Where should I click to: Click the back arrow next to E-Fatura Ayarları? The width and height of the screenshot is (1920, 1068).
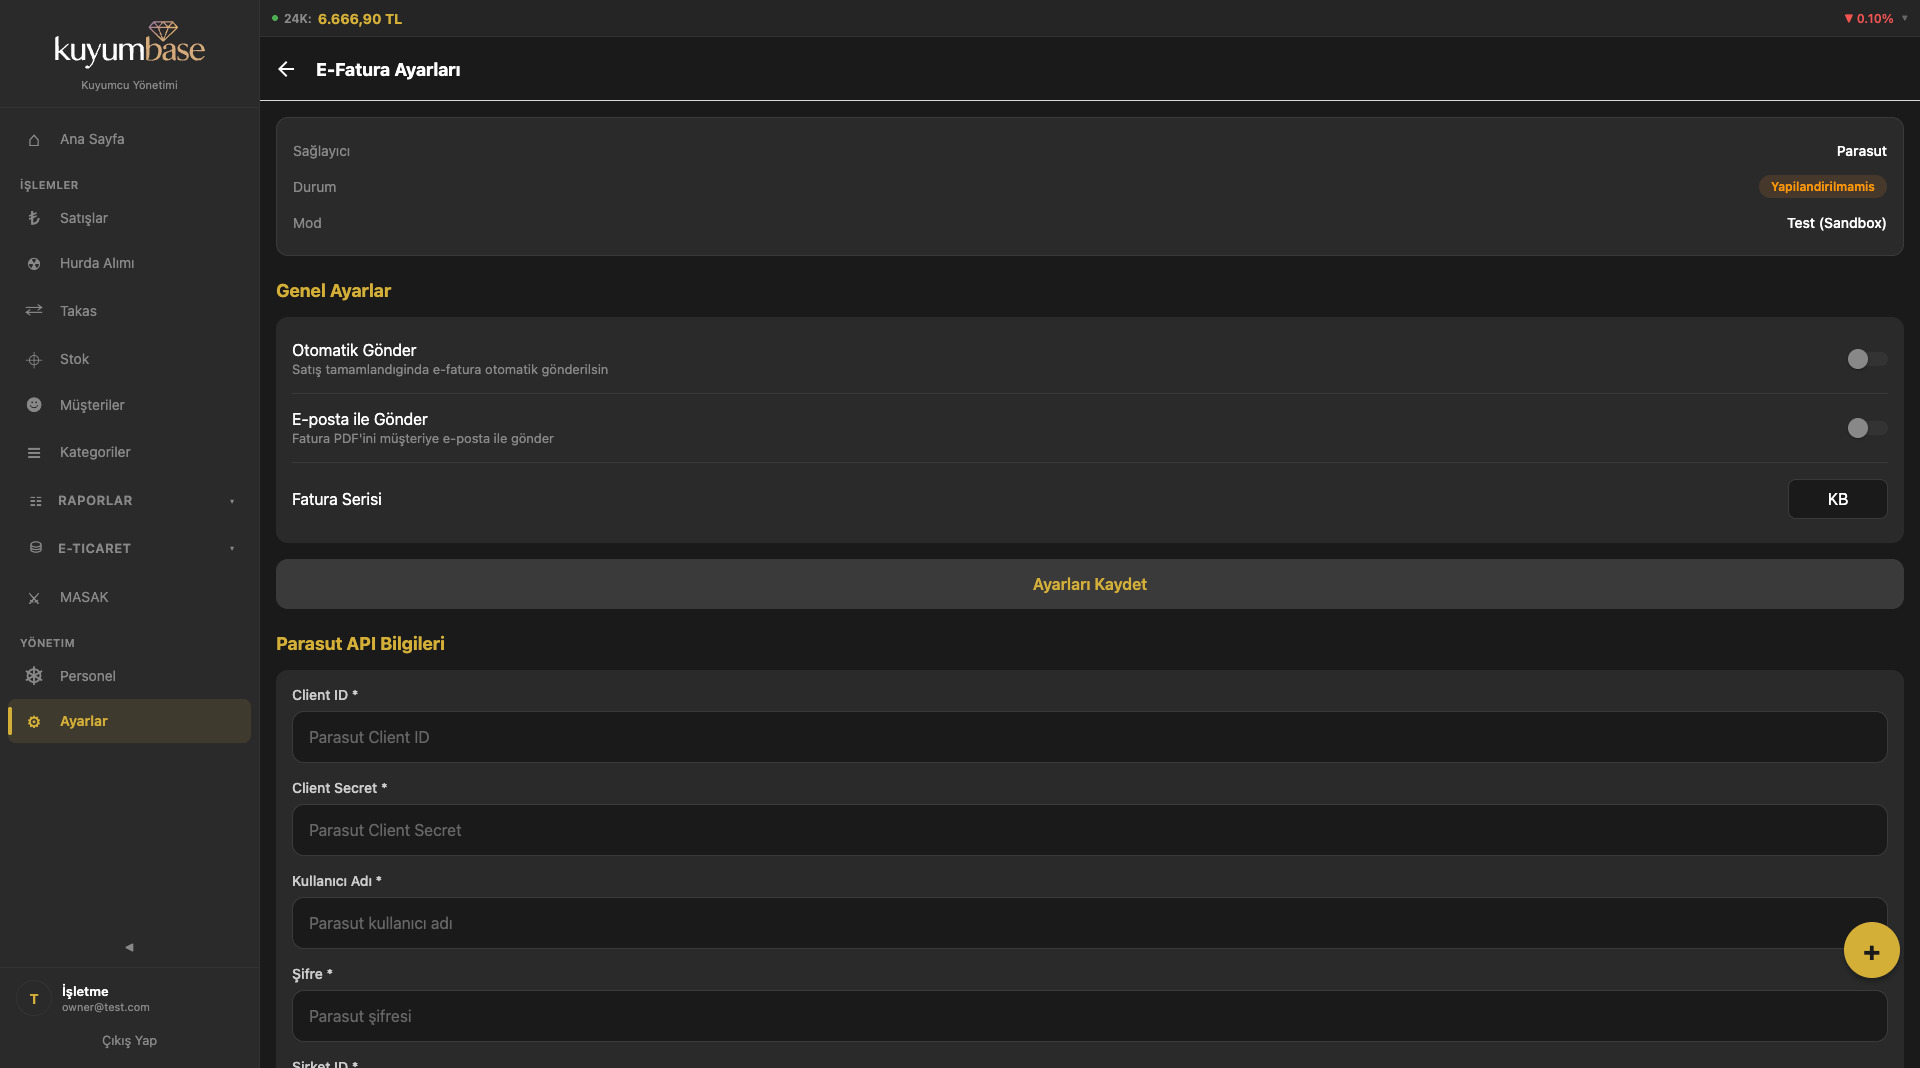click(286, 69)
